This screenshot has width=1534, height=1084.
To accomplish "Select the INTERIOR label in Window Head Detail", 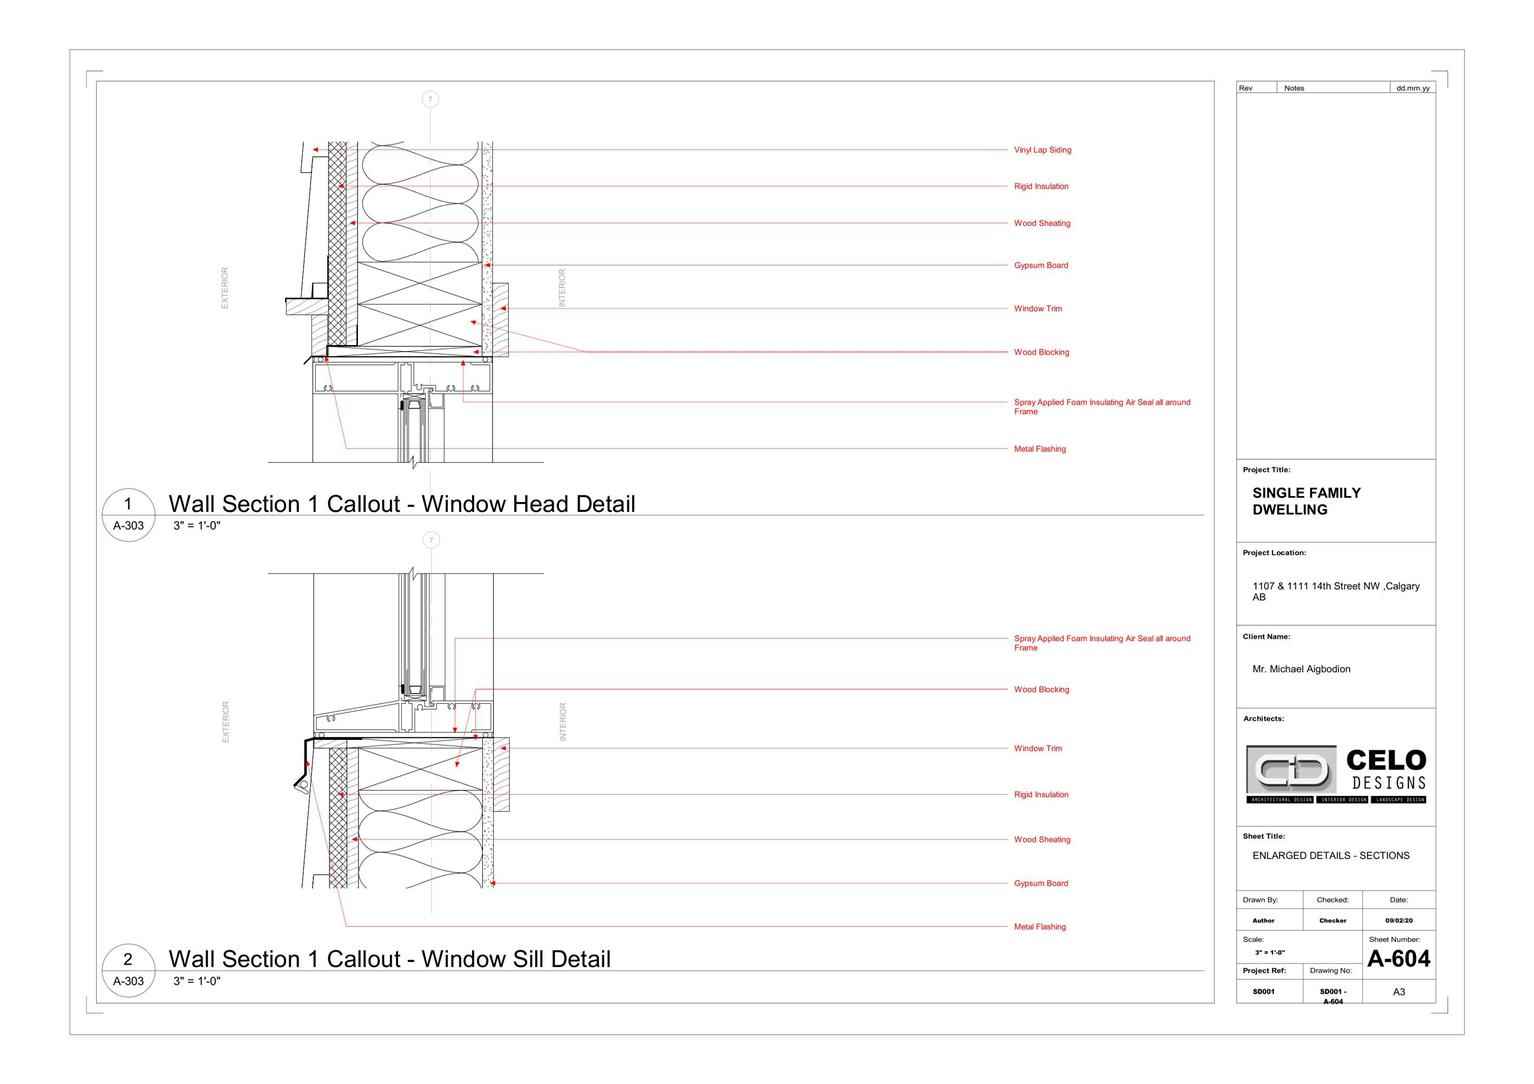I will pos(562,288).
